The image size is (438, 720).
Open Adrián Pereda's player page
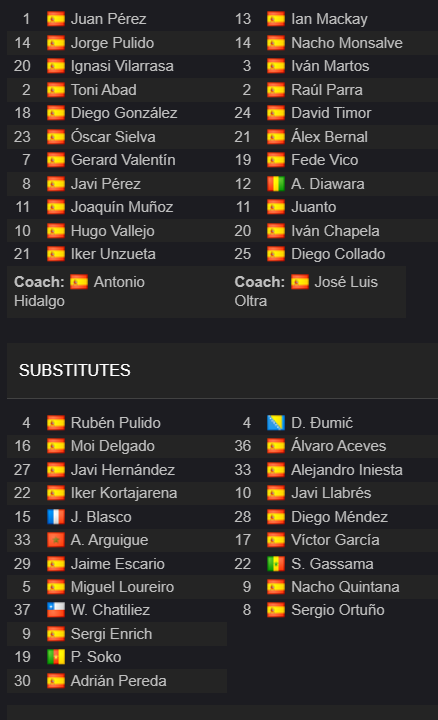(118, 681)
